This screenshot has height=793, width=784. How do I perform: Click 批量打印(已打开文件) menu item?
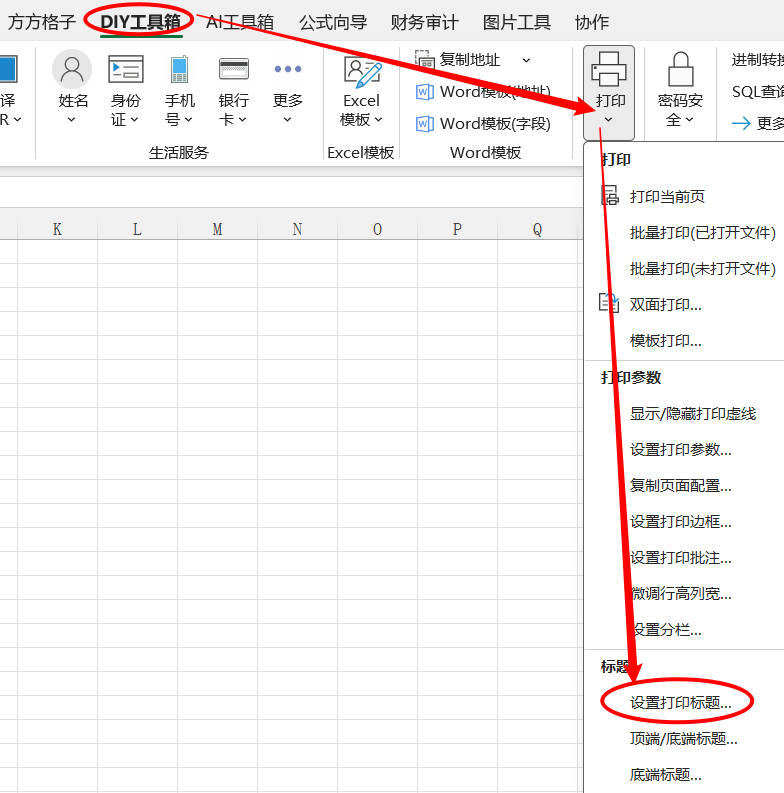(702, 233)
